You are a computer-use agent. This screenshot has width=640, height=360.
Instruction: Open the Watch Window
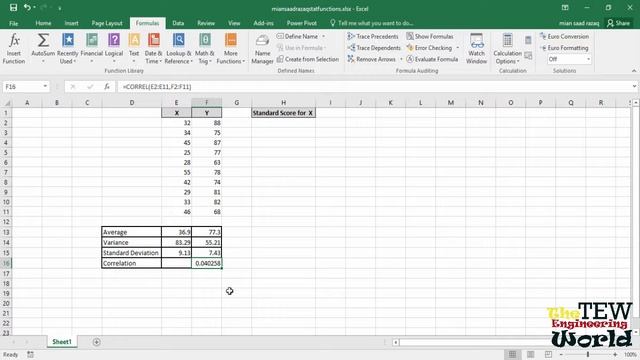[476, 49]
